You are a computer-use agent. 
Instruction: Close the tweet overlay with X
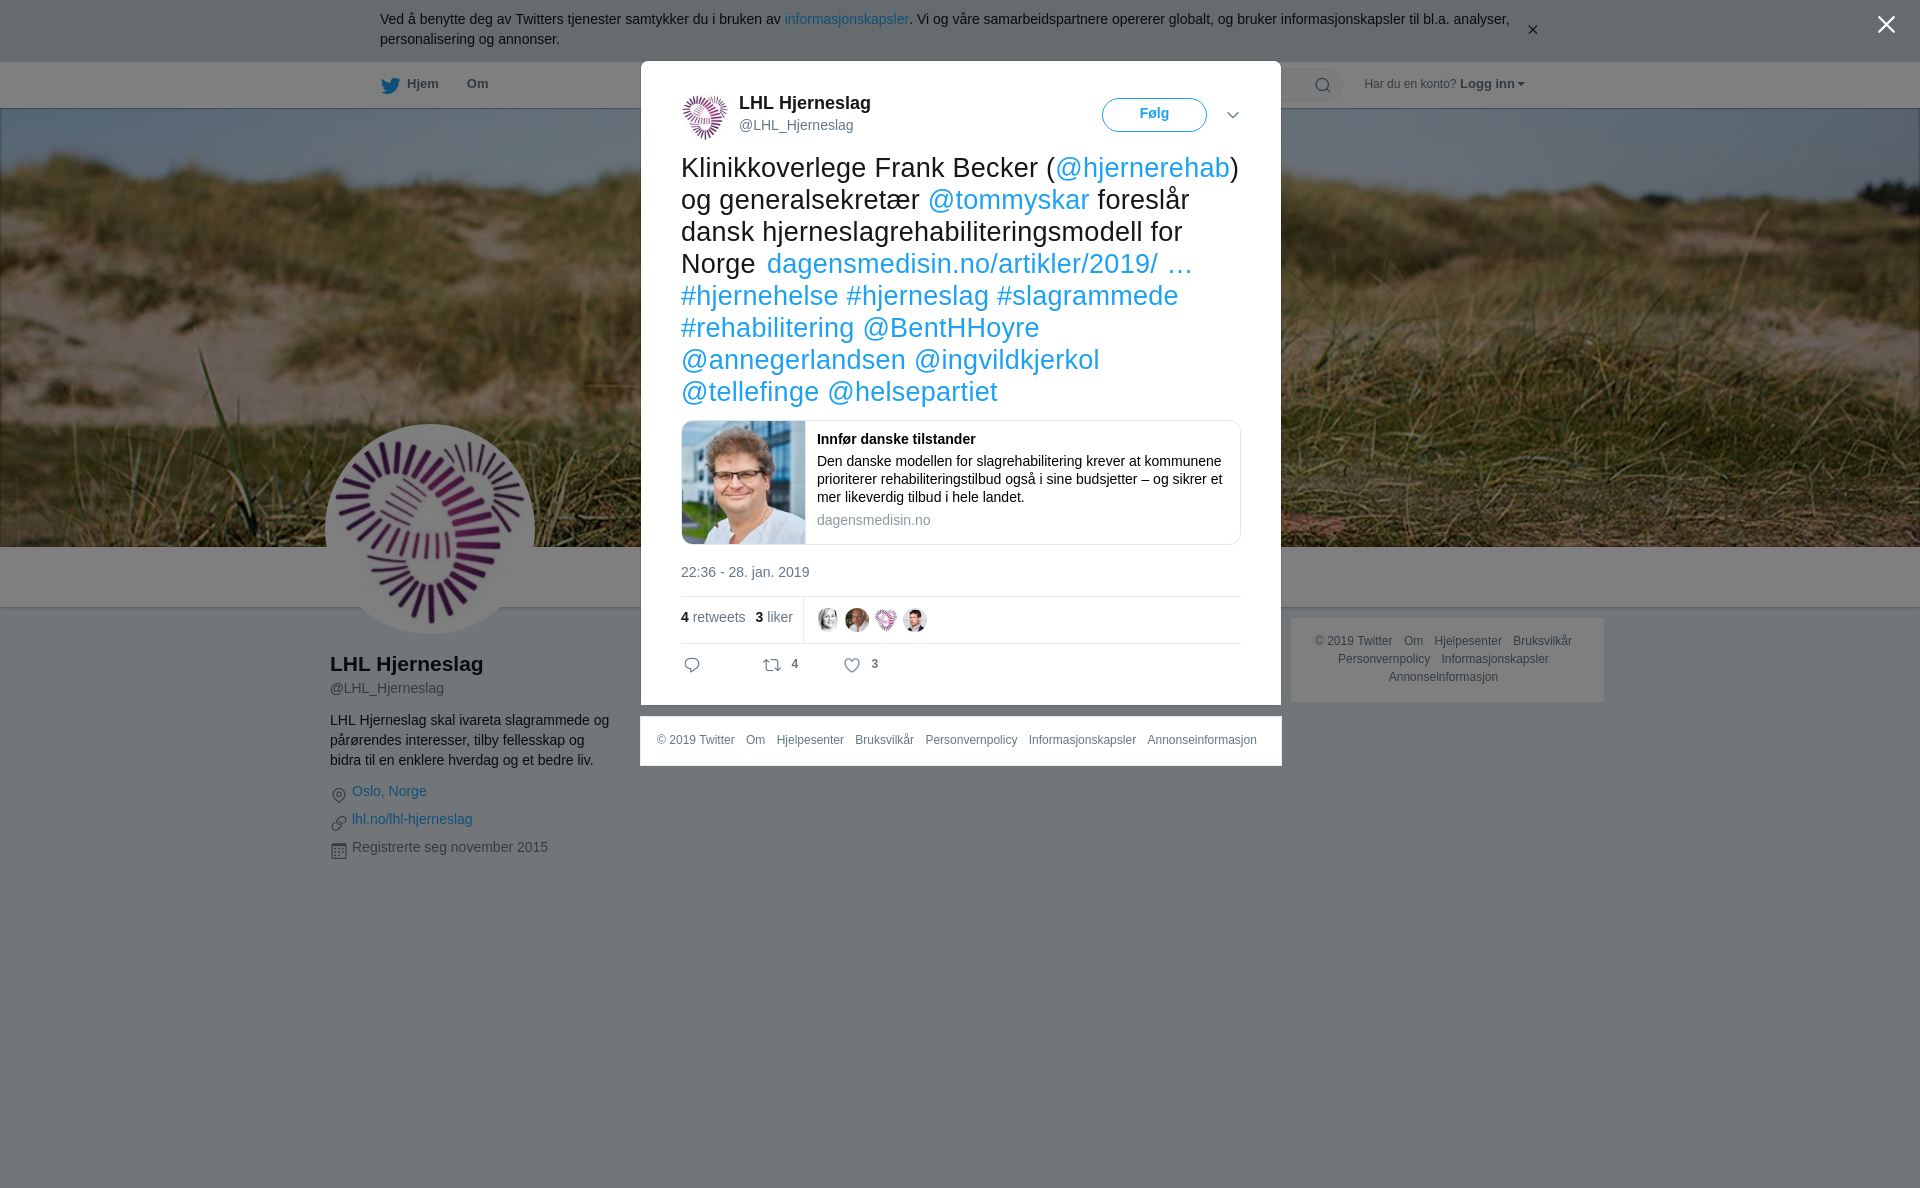(x=1886, y=24)
